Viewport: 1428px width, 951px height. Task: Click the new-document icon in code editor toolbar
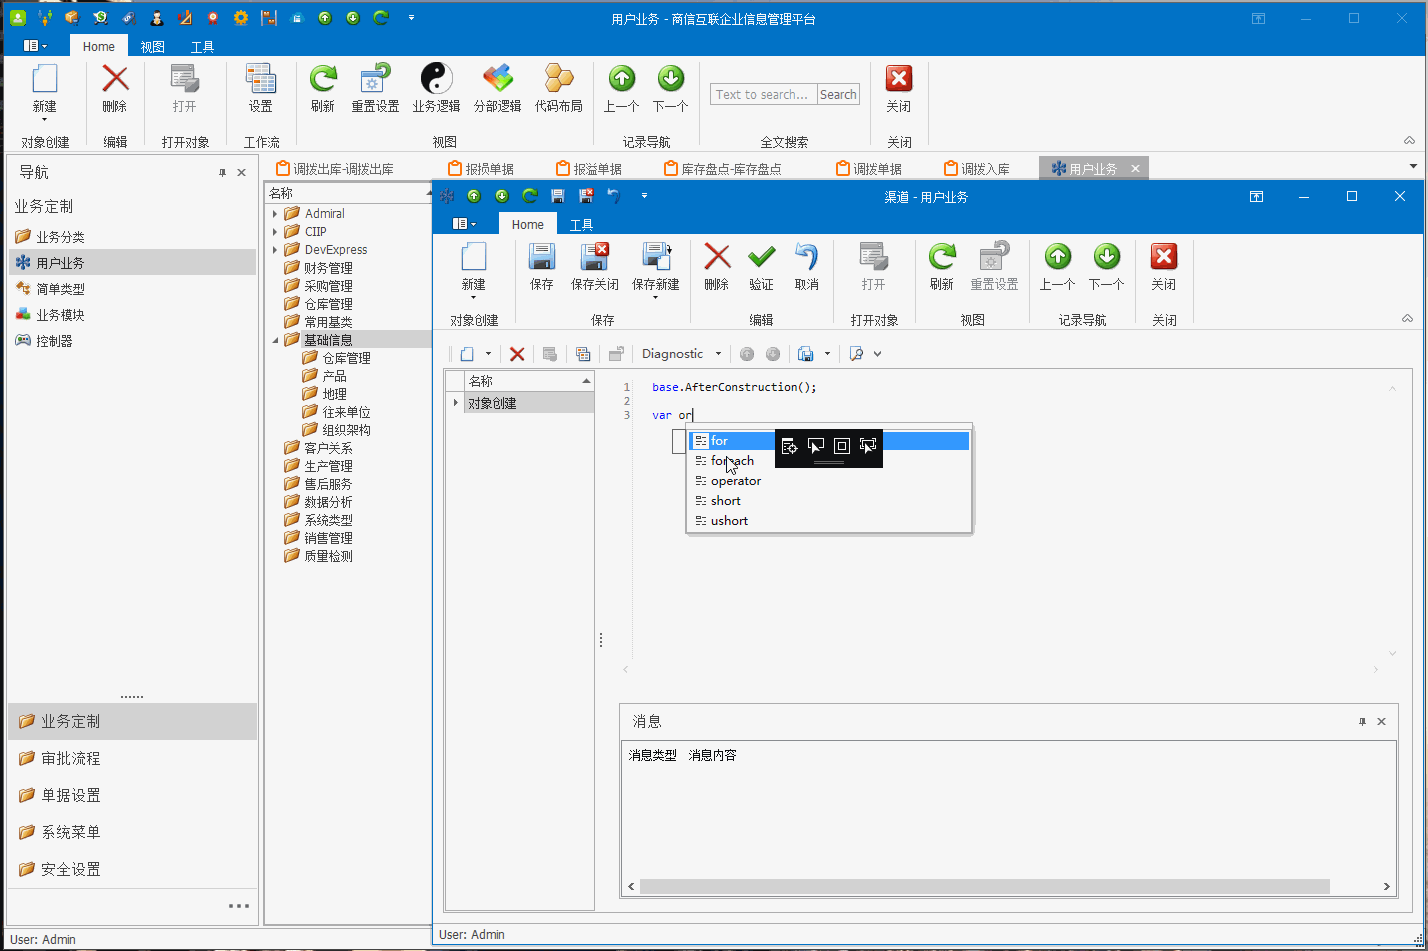(x=466, y=354)
